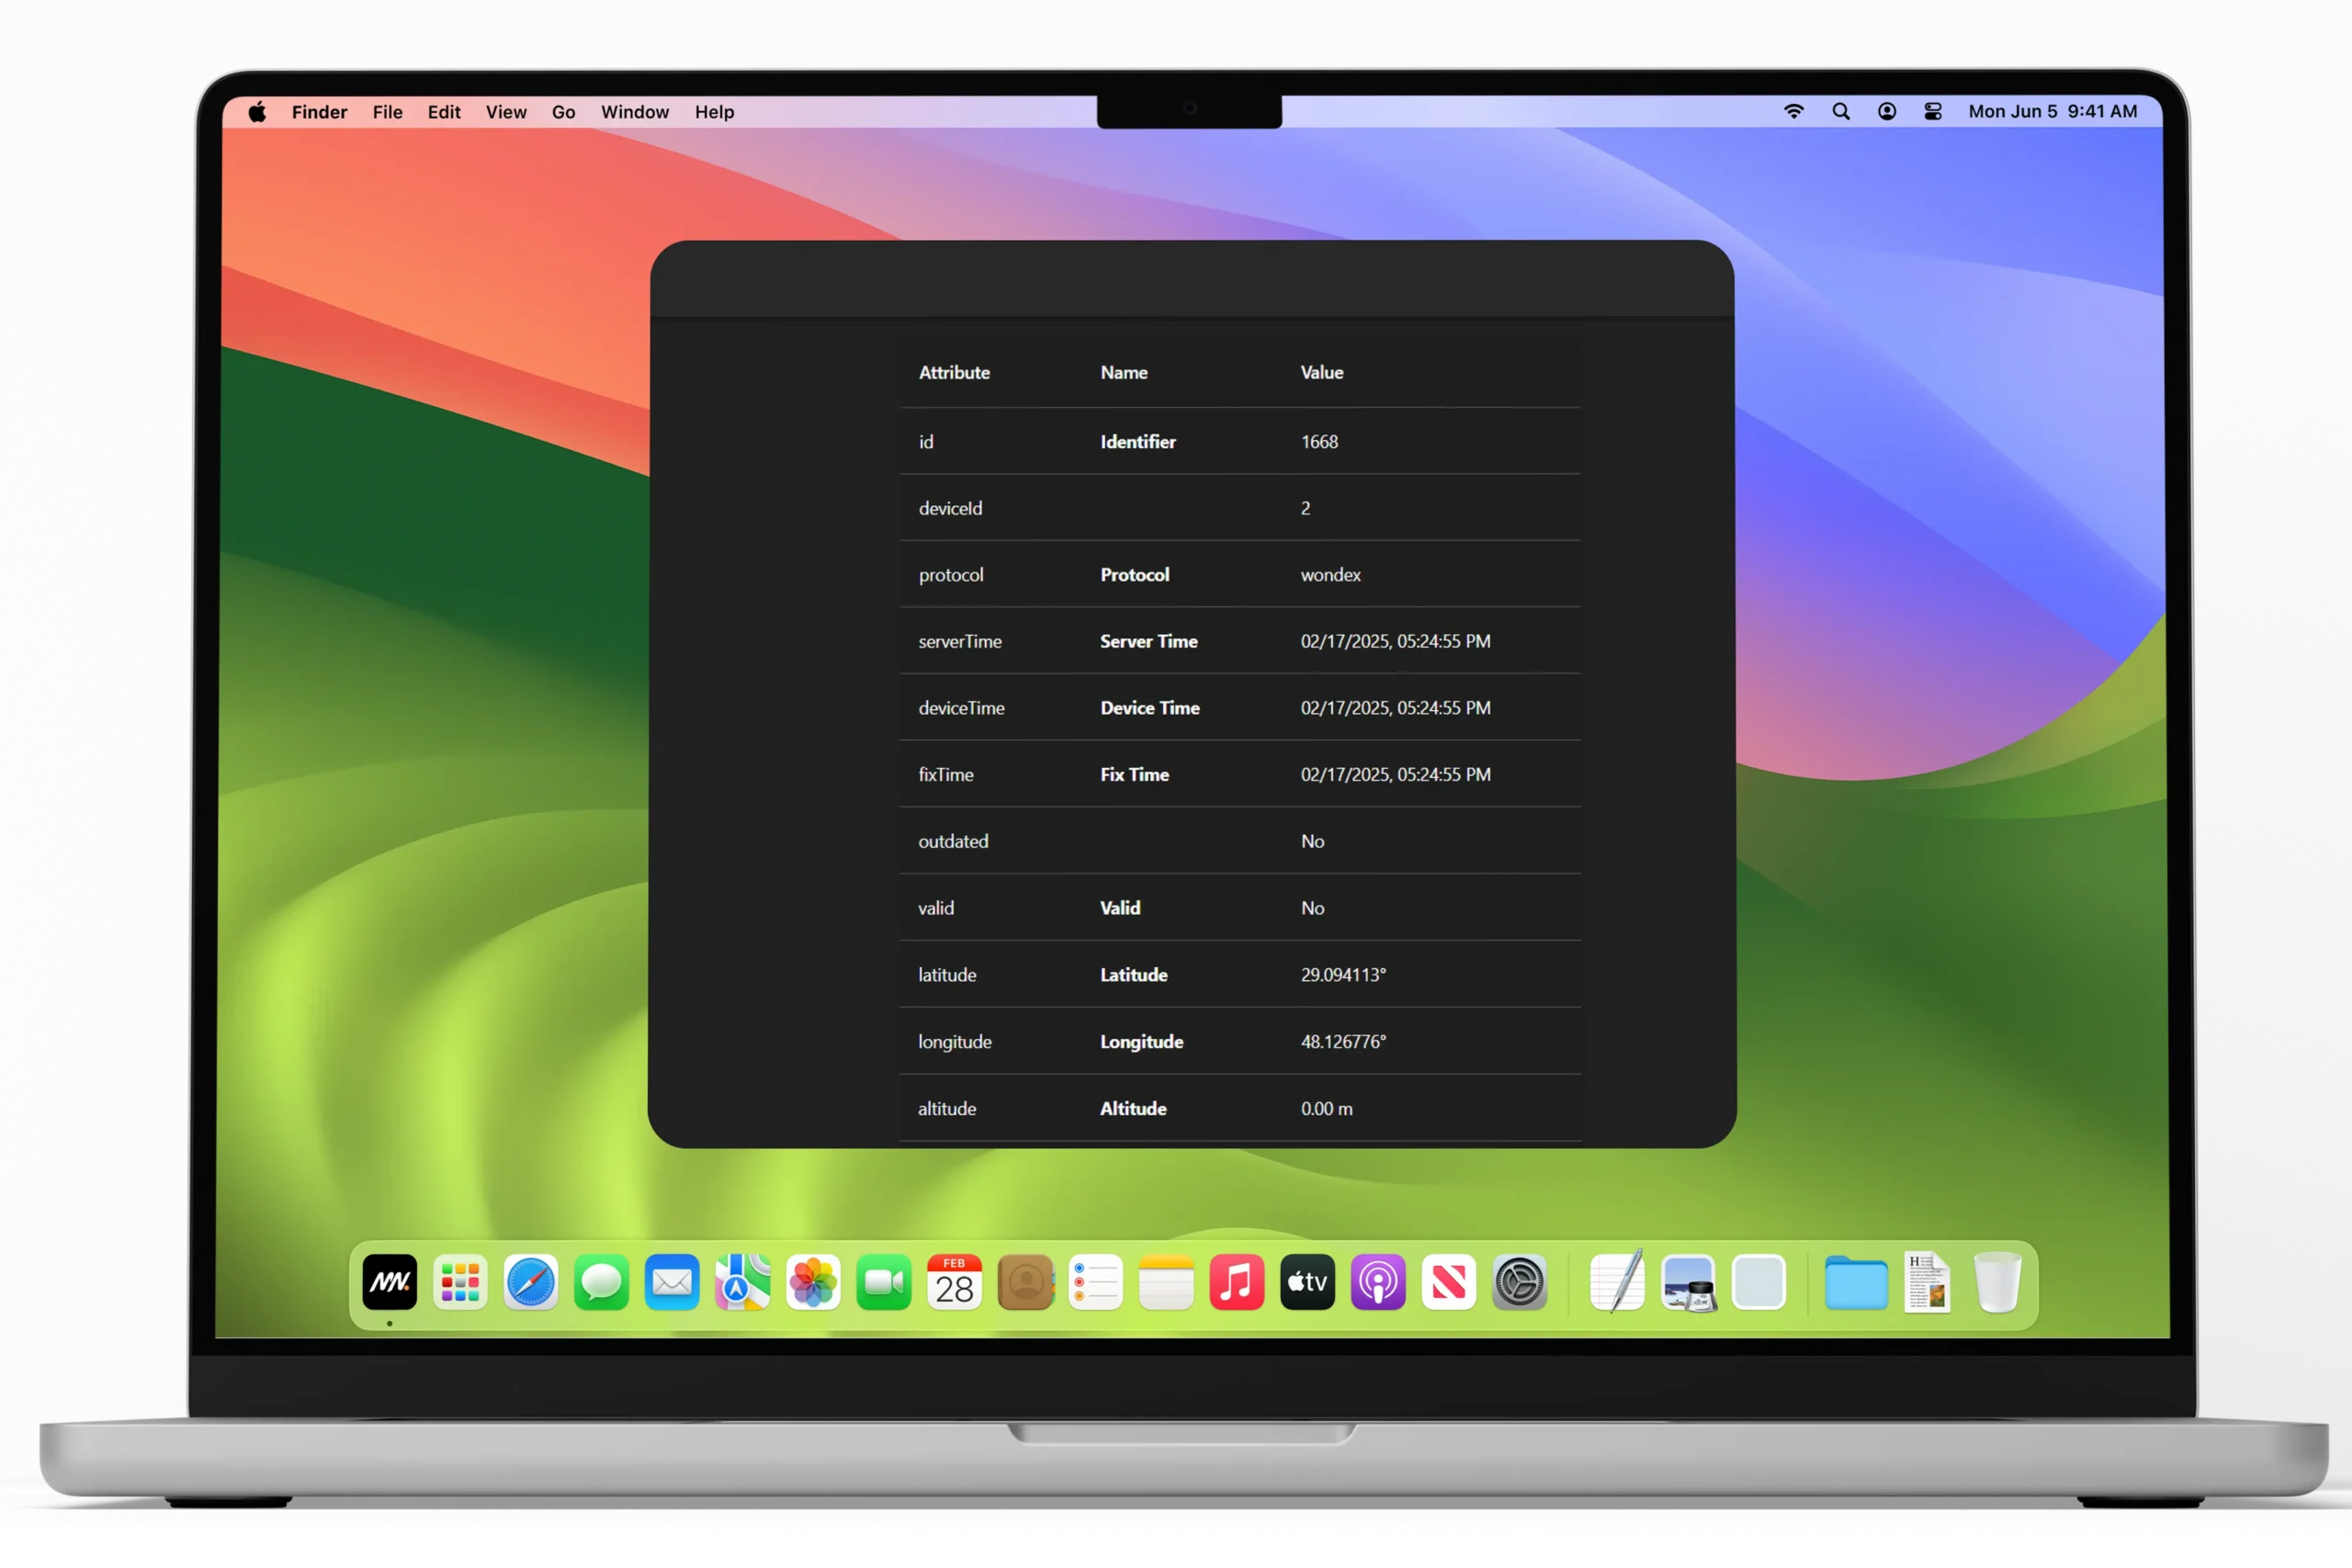Click the Protocol name cell
The width and height of the screenshot is (2352, 1568).
pos(1135,575)
